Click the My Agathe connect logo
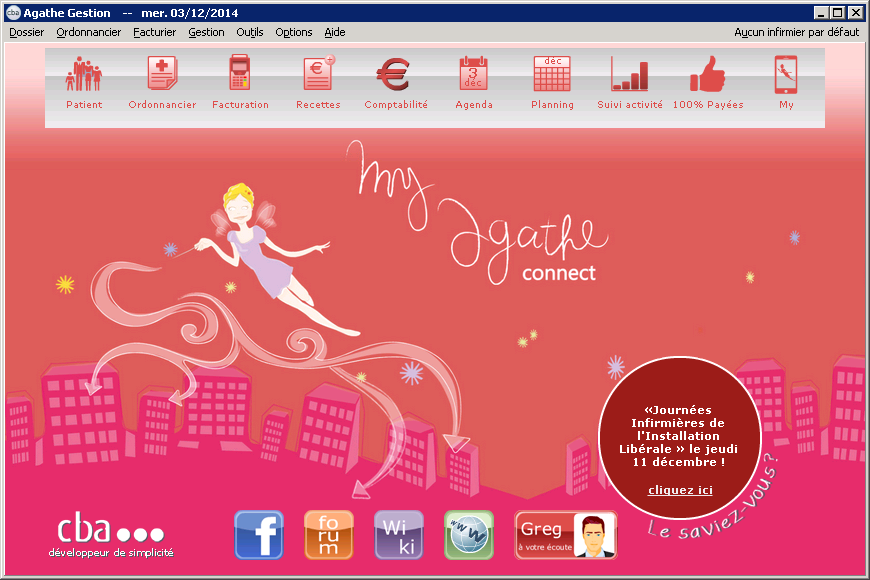 [x=477, y=212]
